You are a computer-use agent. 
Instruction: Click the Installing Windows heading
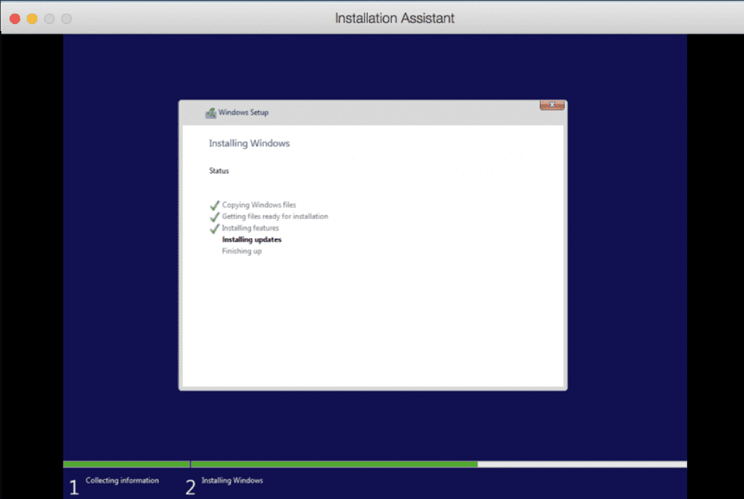249,143
